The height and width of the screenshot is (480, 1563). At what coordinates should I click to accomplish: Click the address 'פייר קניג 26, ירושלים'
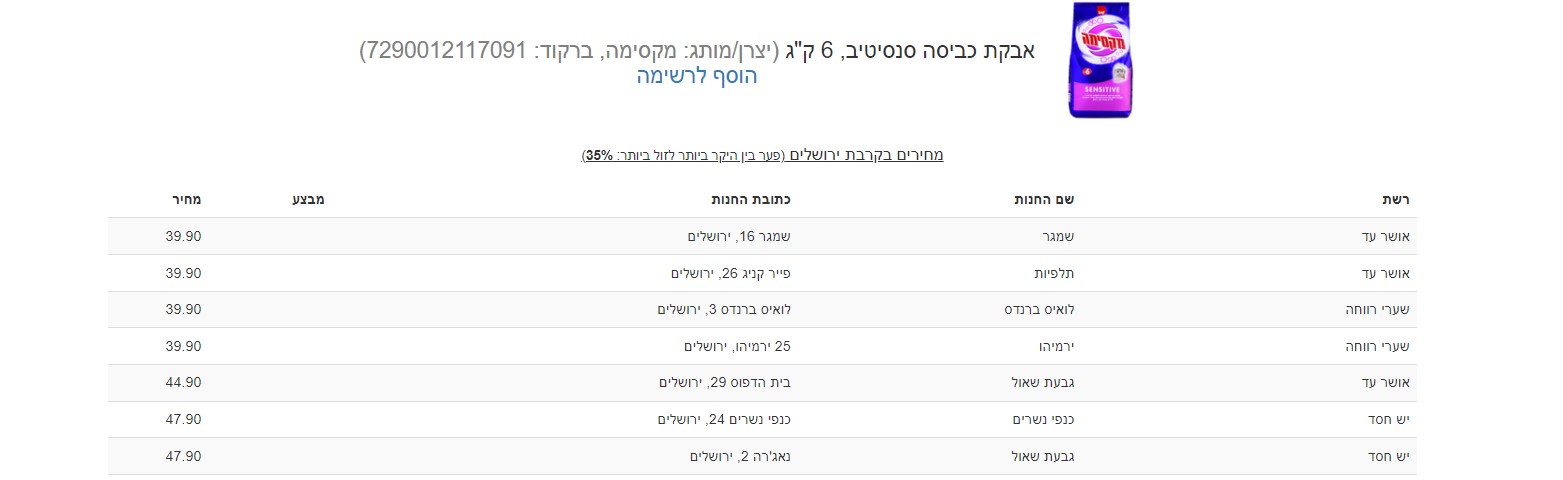point(731,273)
